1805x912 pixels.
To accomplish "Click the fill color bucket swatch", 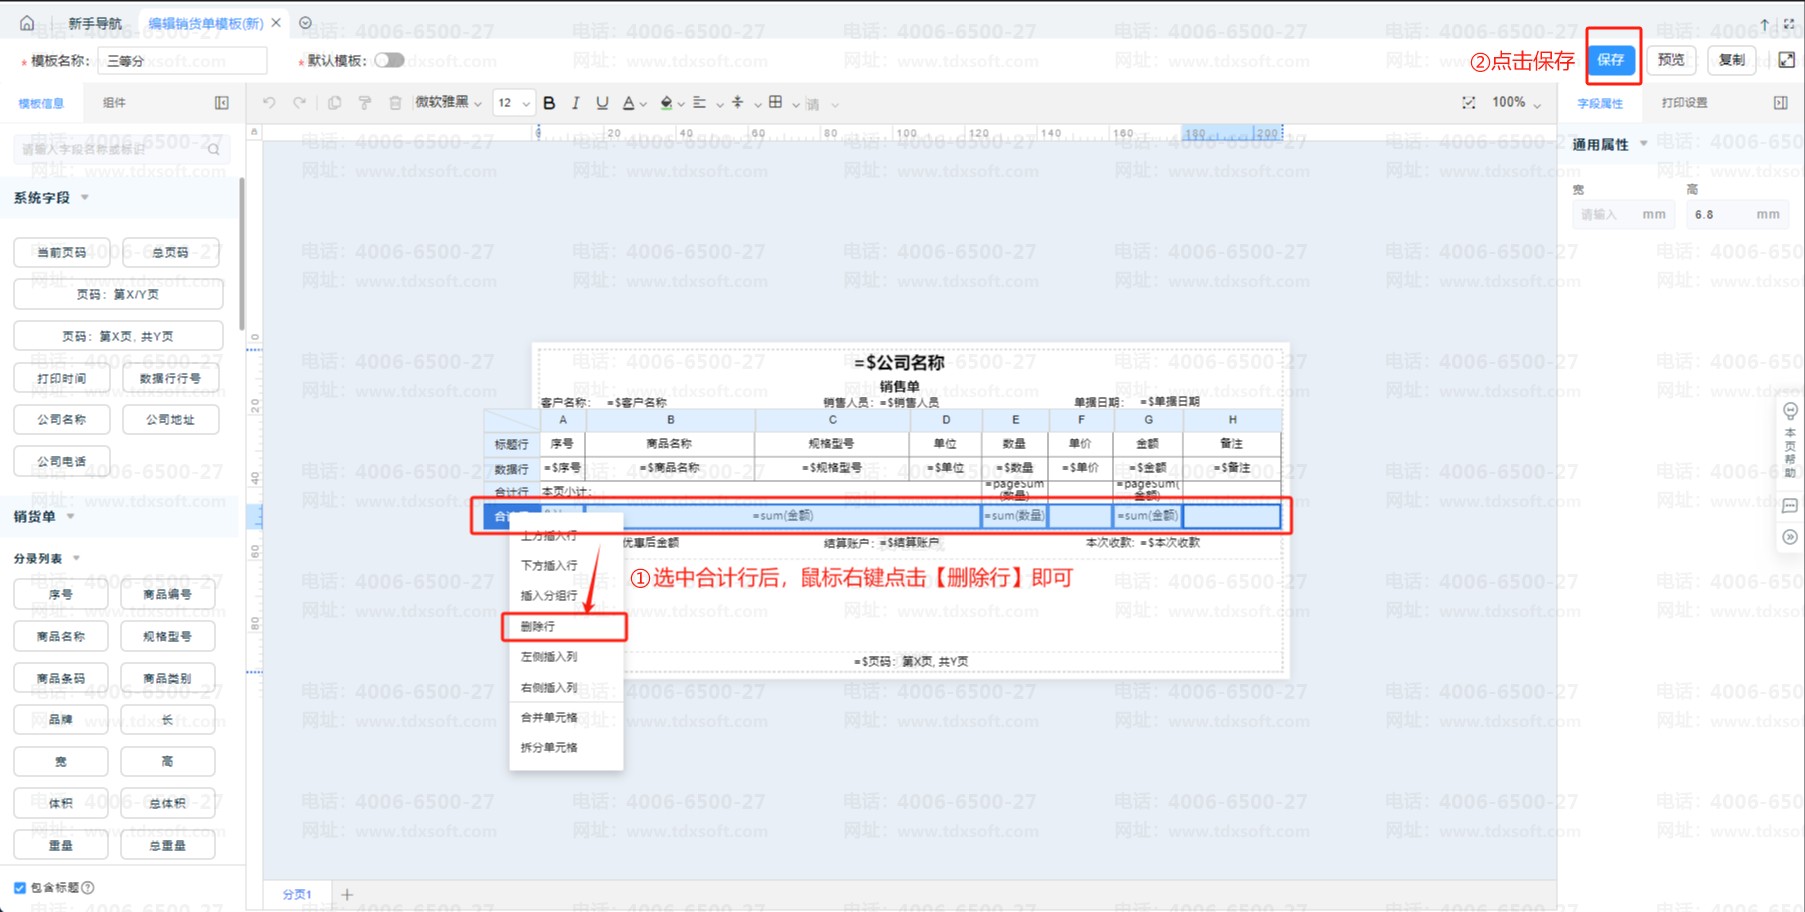I will pos(666,103).
